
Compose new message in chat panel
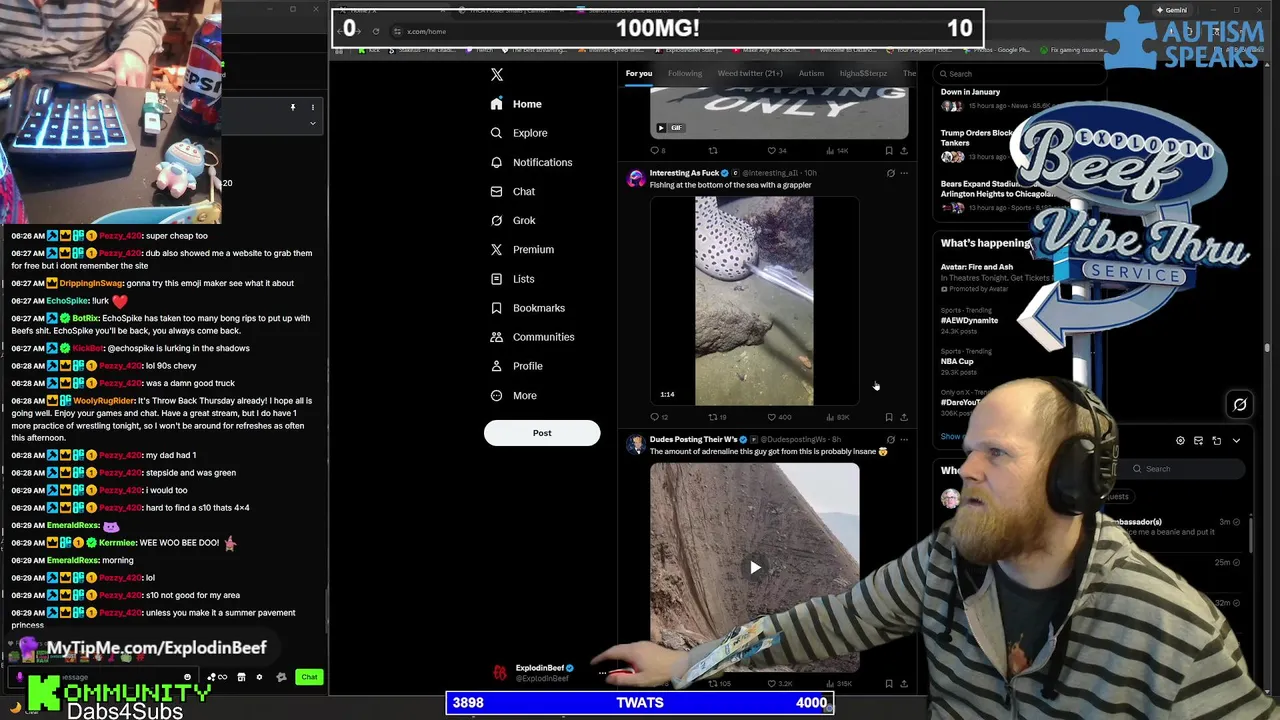coord(1198,441)
